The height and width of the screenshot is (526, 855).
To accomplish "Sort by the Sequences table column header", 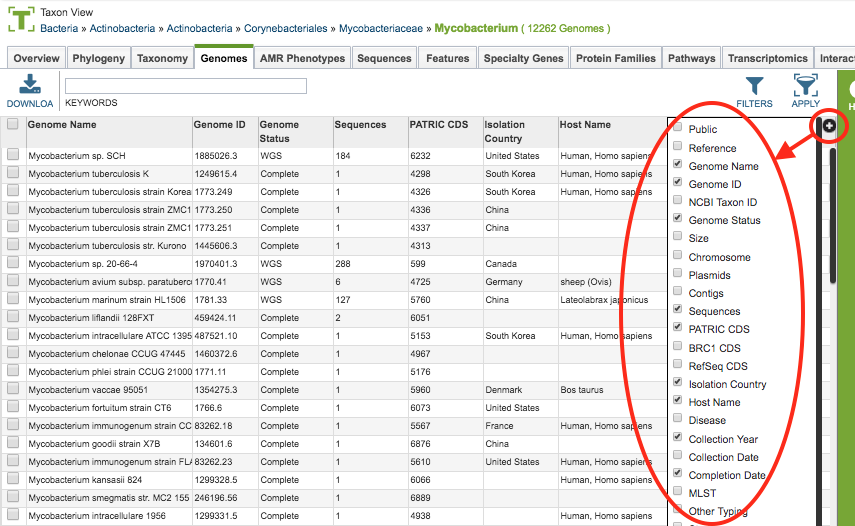I will pos(370,131).
